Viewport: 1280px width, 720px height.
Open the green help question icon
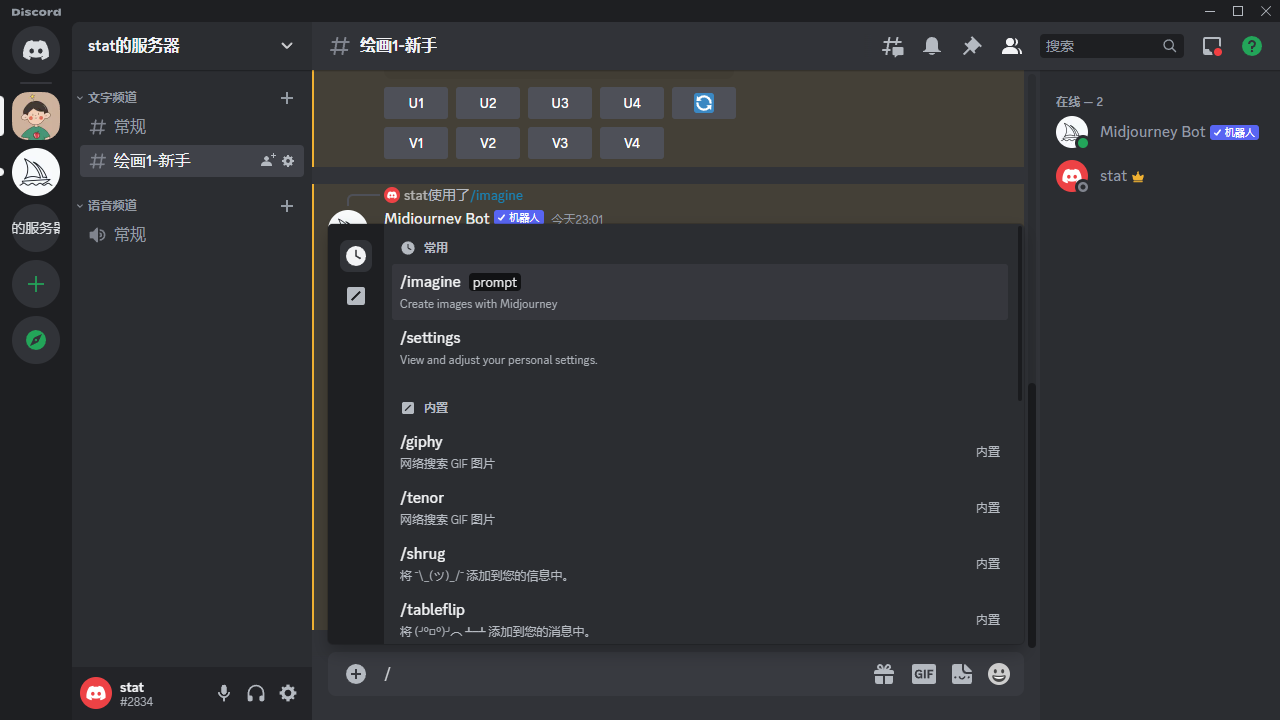(1252, 46)
